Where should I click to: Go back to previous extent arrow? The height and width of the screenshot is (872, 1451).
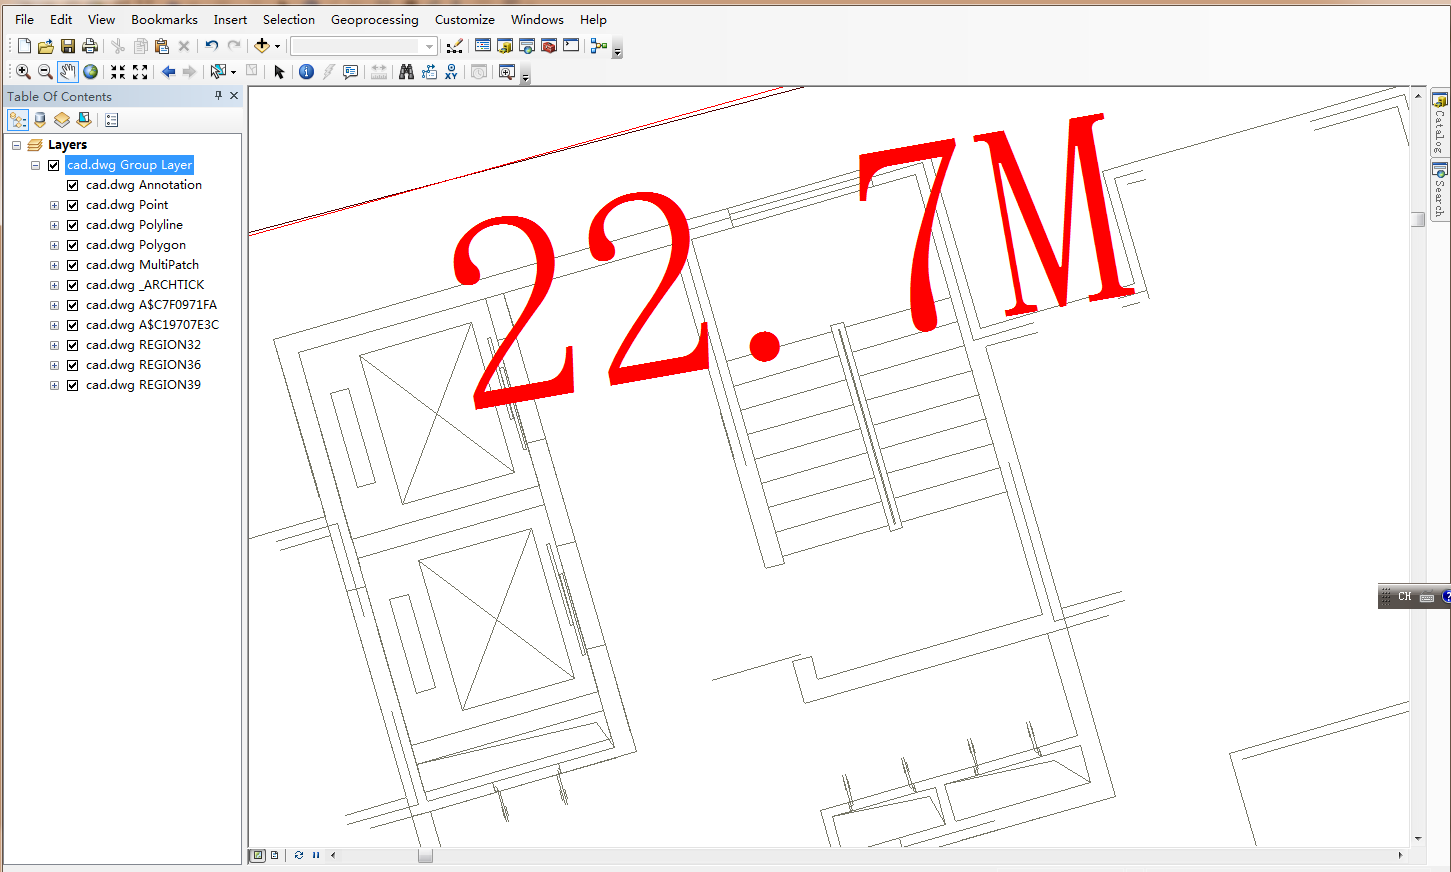168,72
